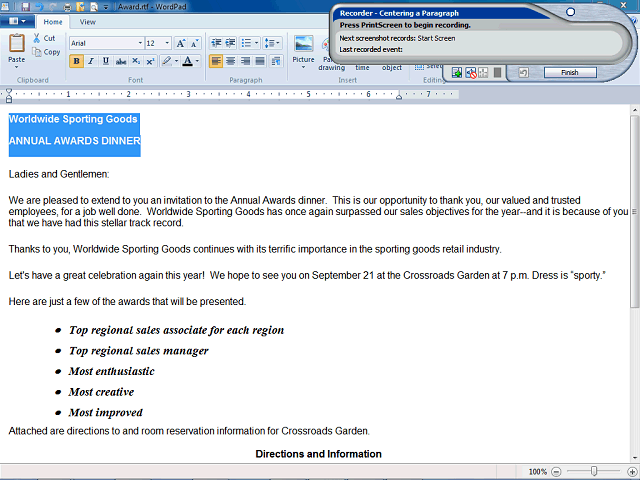Click the right indent marker on ruler

(x=399, y=96)
